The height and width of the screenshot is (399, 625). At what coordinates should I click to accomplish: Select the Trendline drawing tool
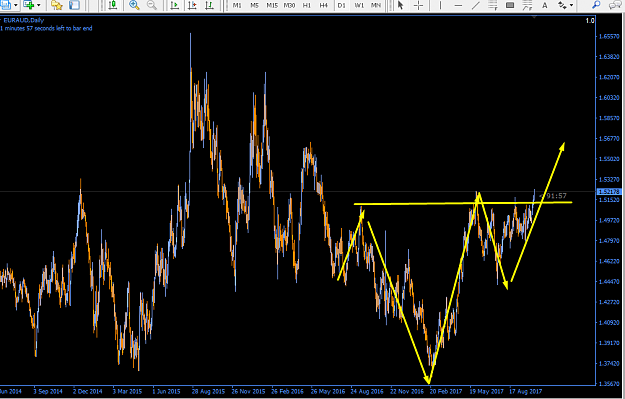tap(475, 5)
